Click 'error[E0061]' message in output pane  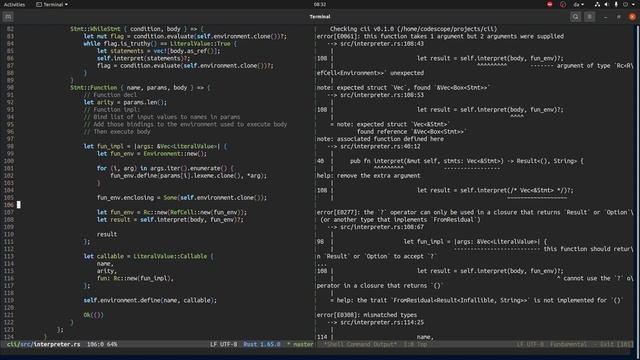(x=440, y=36)
